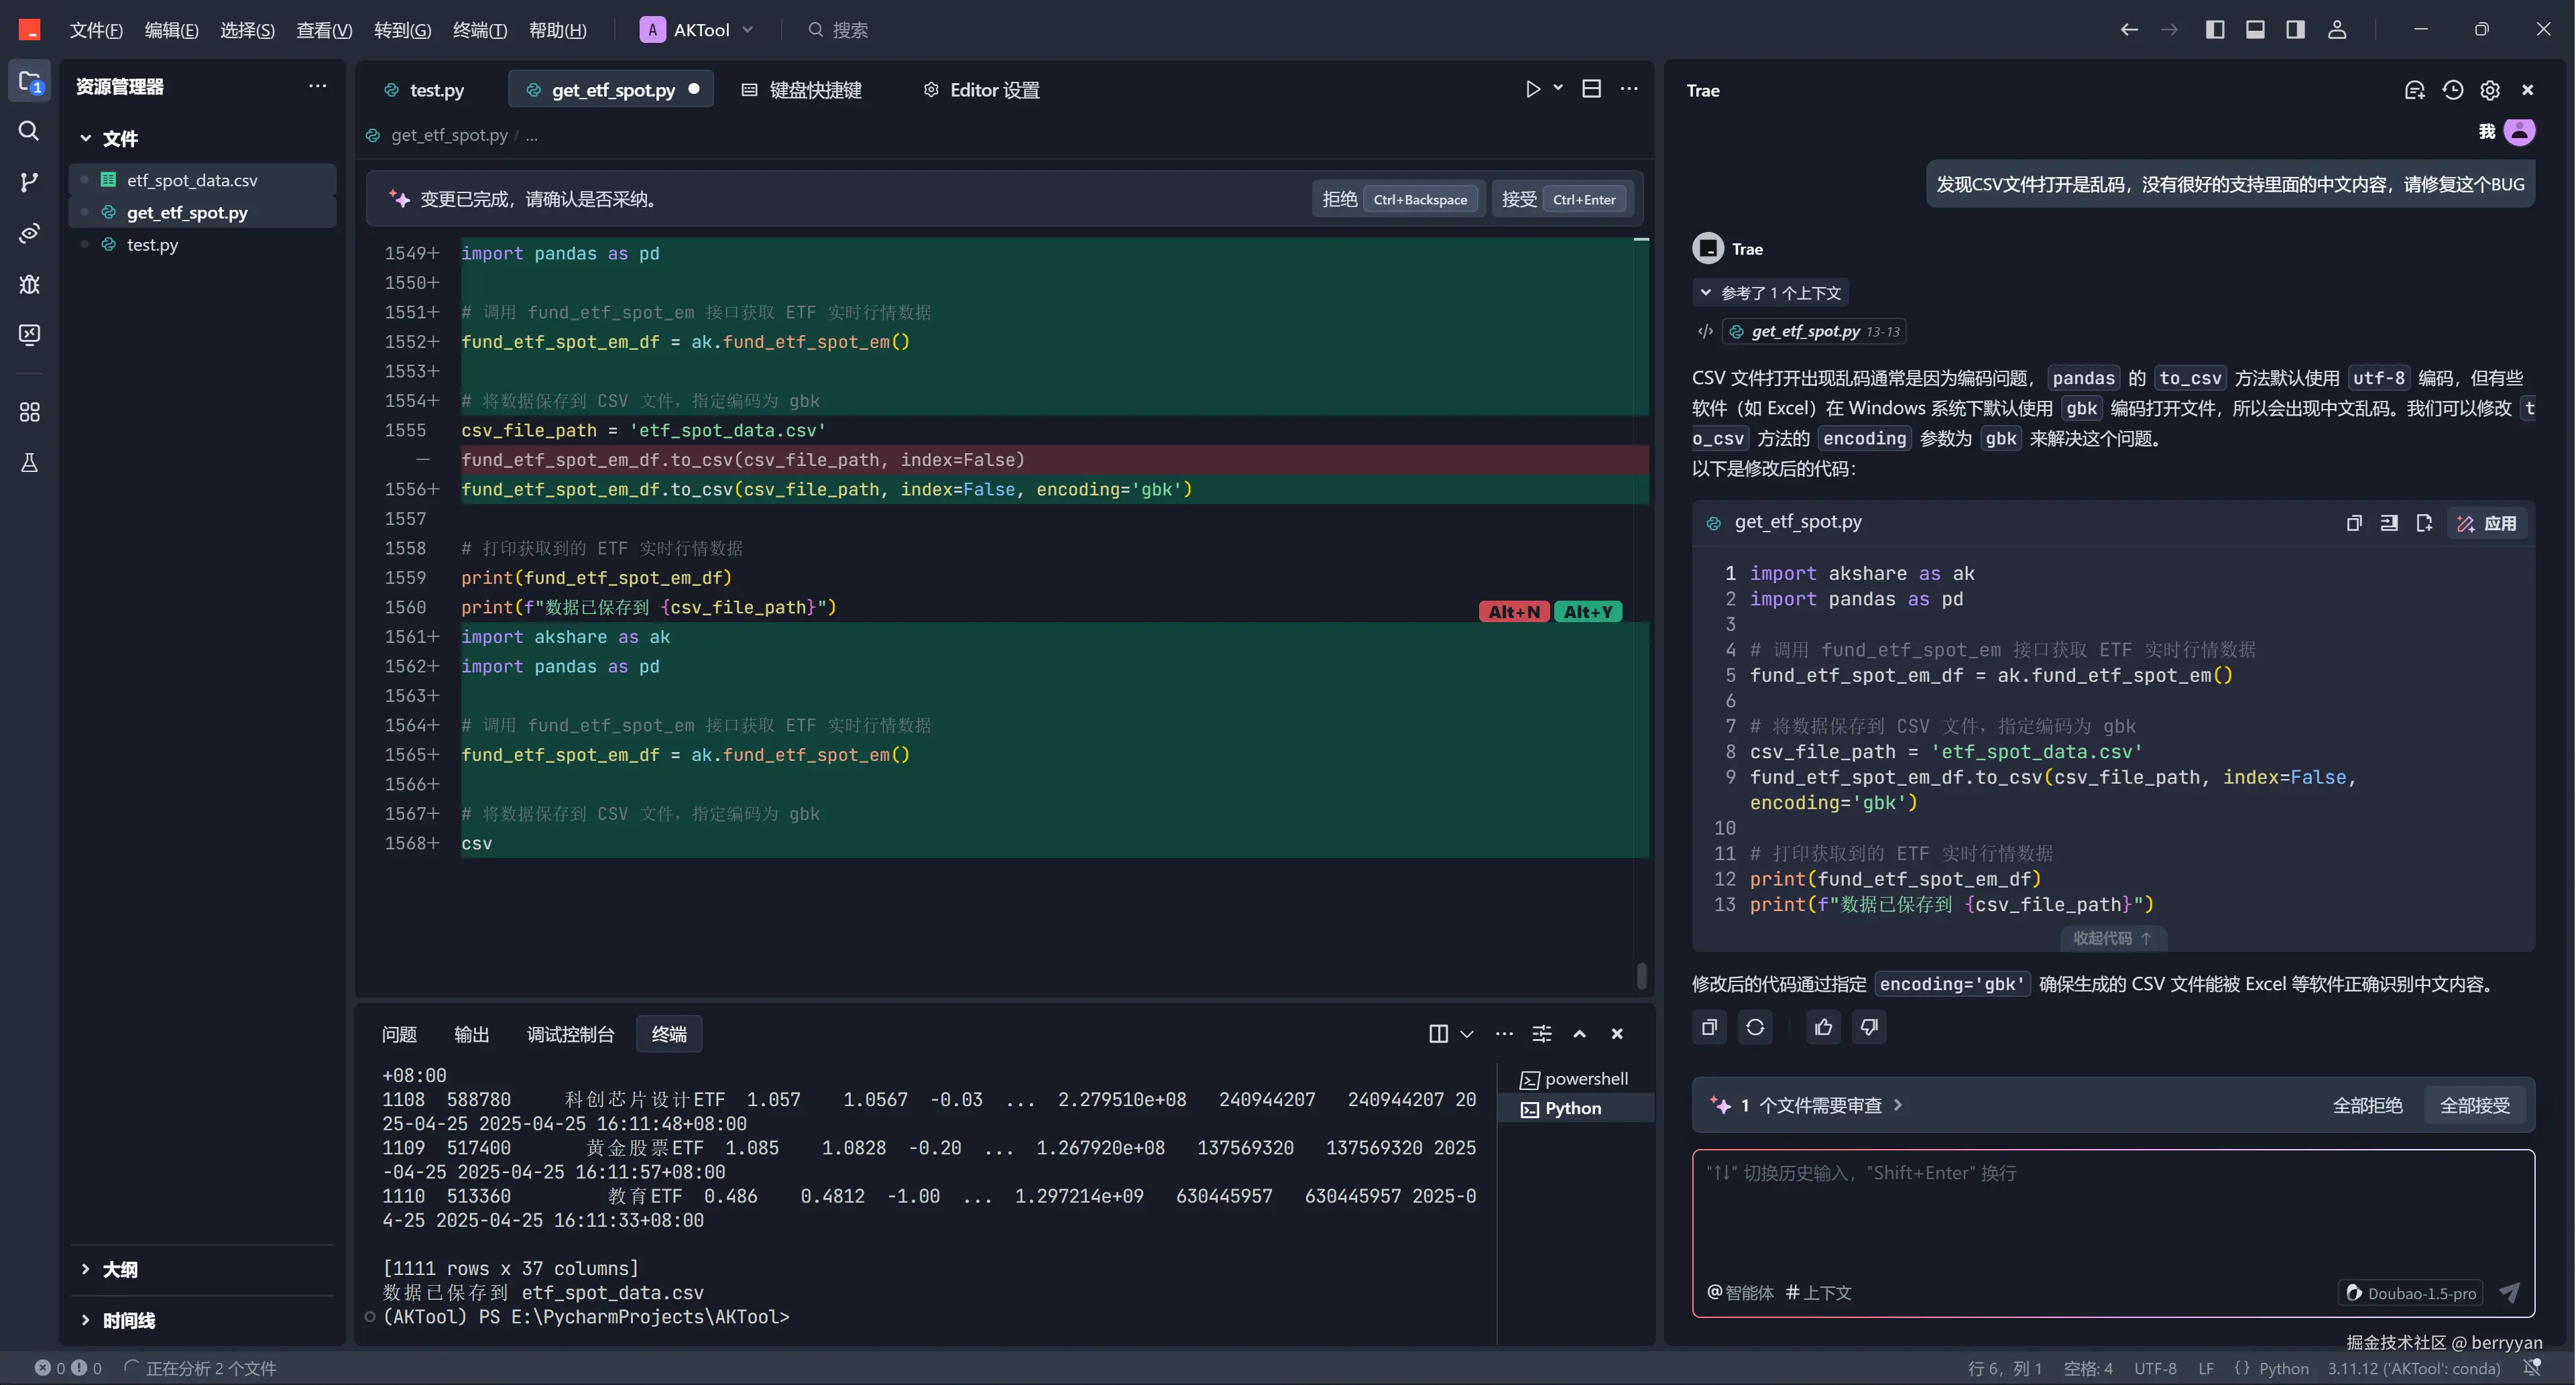
Task: Toggle the primary left sidebar layout icon
Action: (2215, 29)
